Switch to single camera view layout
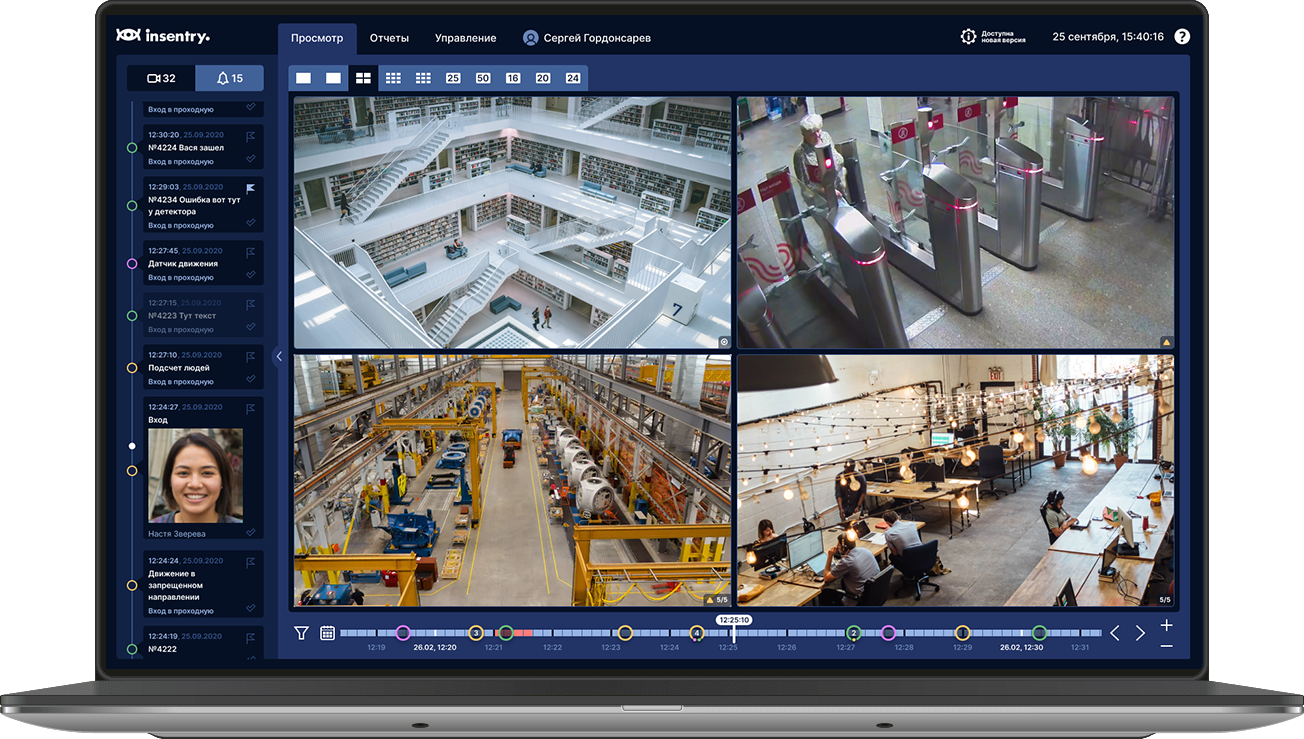 coord(303,77)
